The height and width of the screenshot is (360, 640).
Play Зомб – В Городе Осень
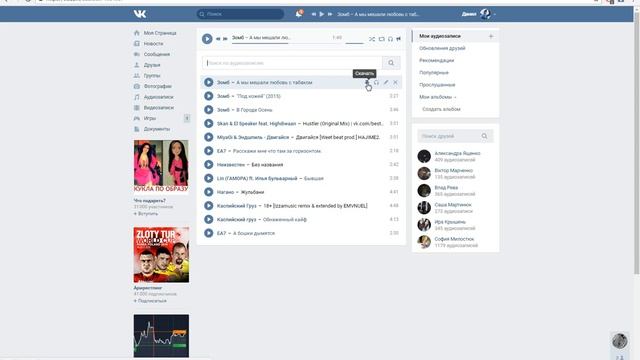tap(209, 110)
